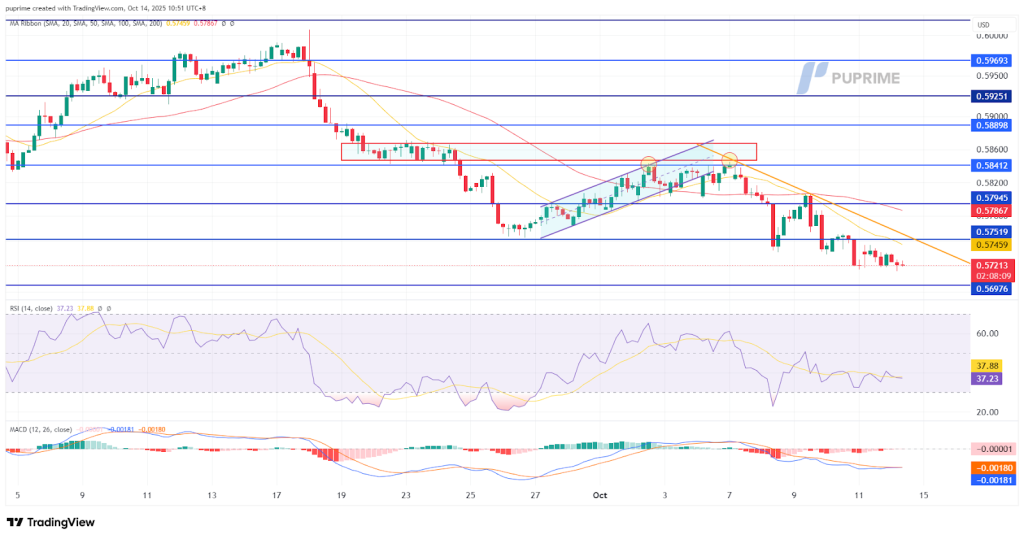Select the MACD (12, 26, close) legend

pos(42,428)
